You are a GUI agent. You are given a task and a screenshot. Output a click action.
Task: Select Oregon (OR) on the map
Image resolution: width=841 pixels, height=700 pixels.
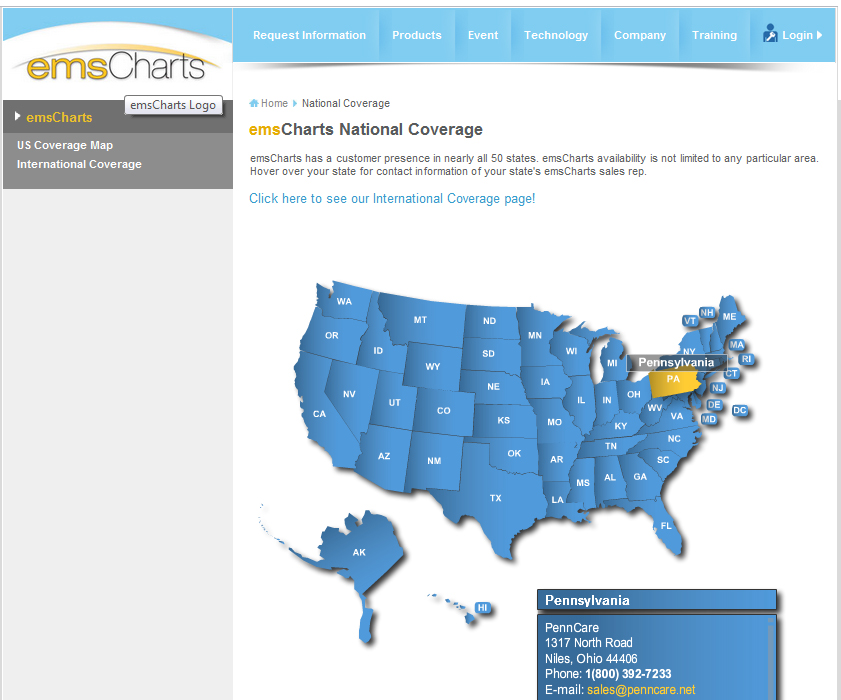click(331, 335)
